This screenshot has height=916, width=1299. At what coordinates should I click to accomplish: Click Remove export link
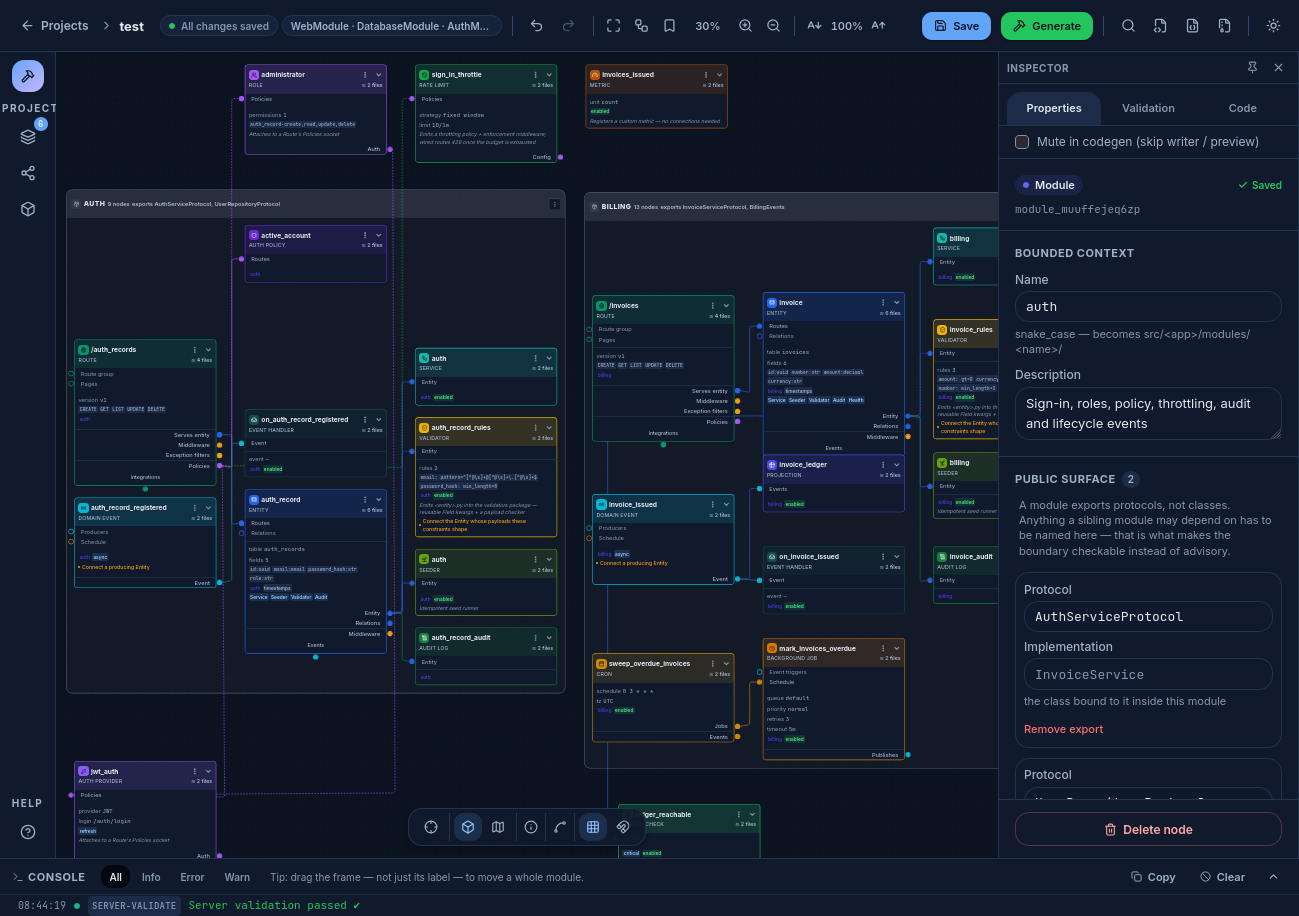tap(1063, 729)
